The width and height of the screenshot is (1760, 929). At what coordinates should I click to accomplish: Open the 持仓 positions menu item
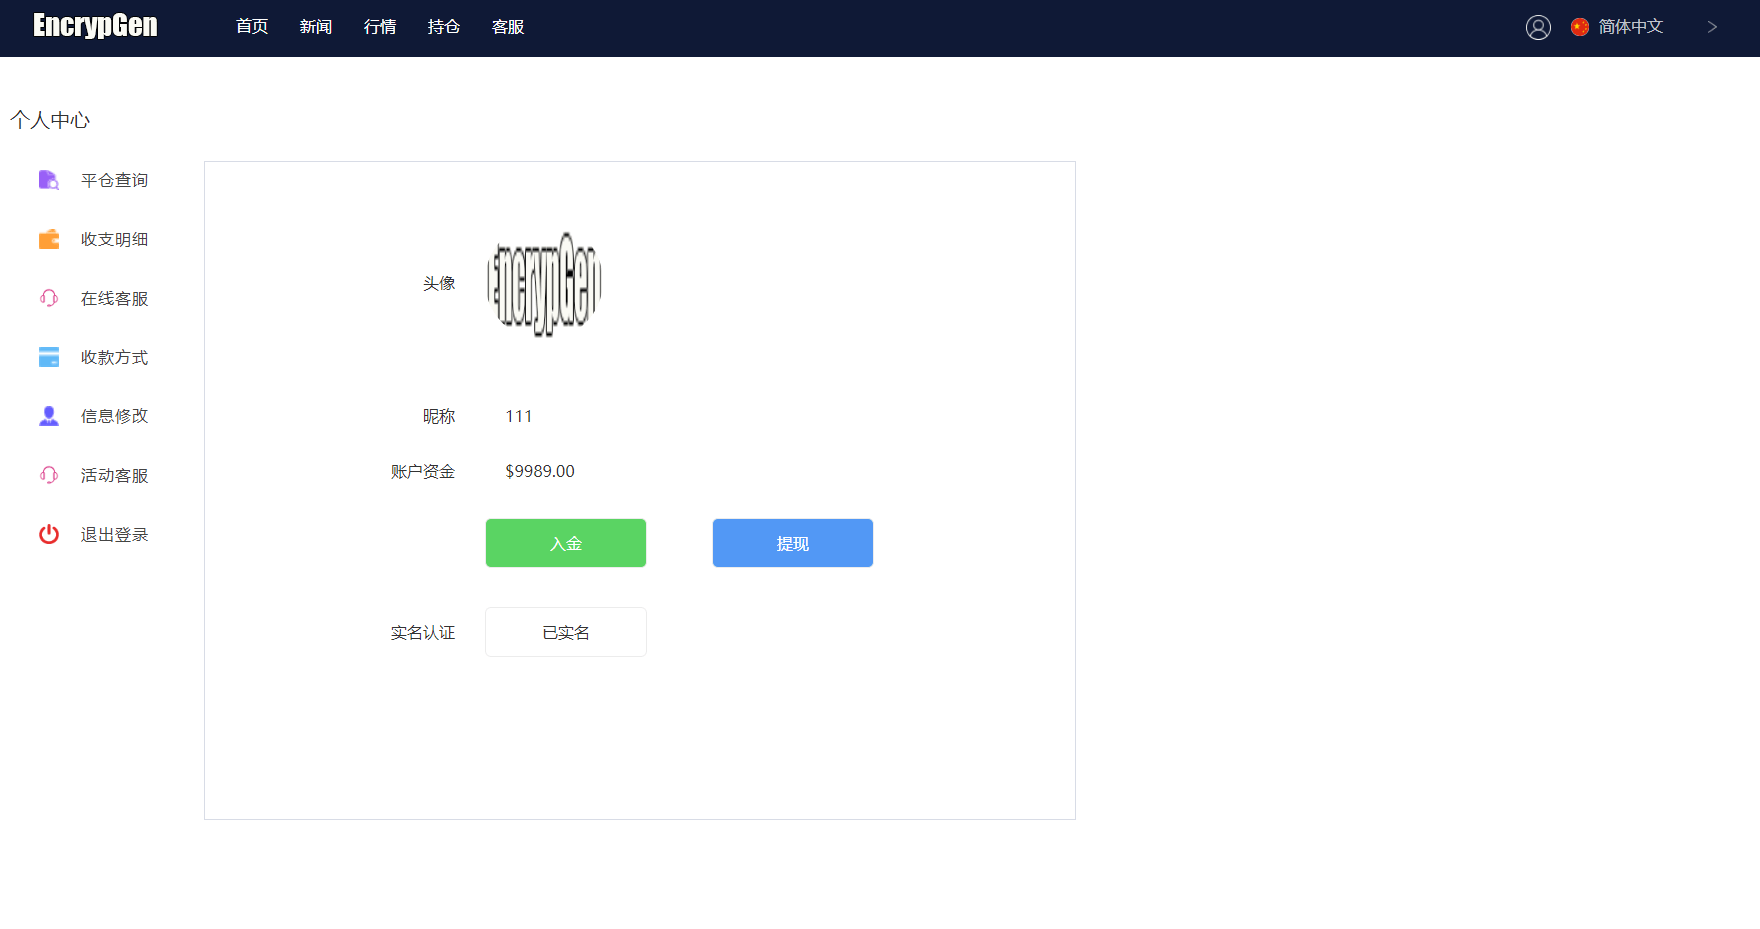444,27
